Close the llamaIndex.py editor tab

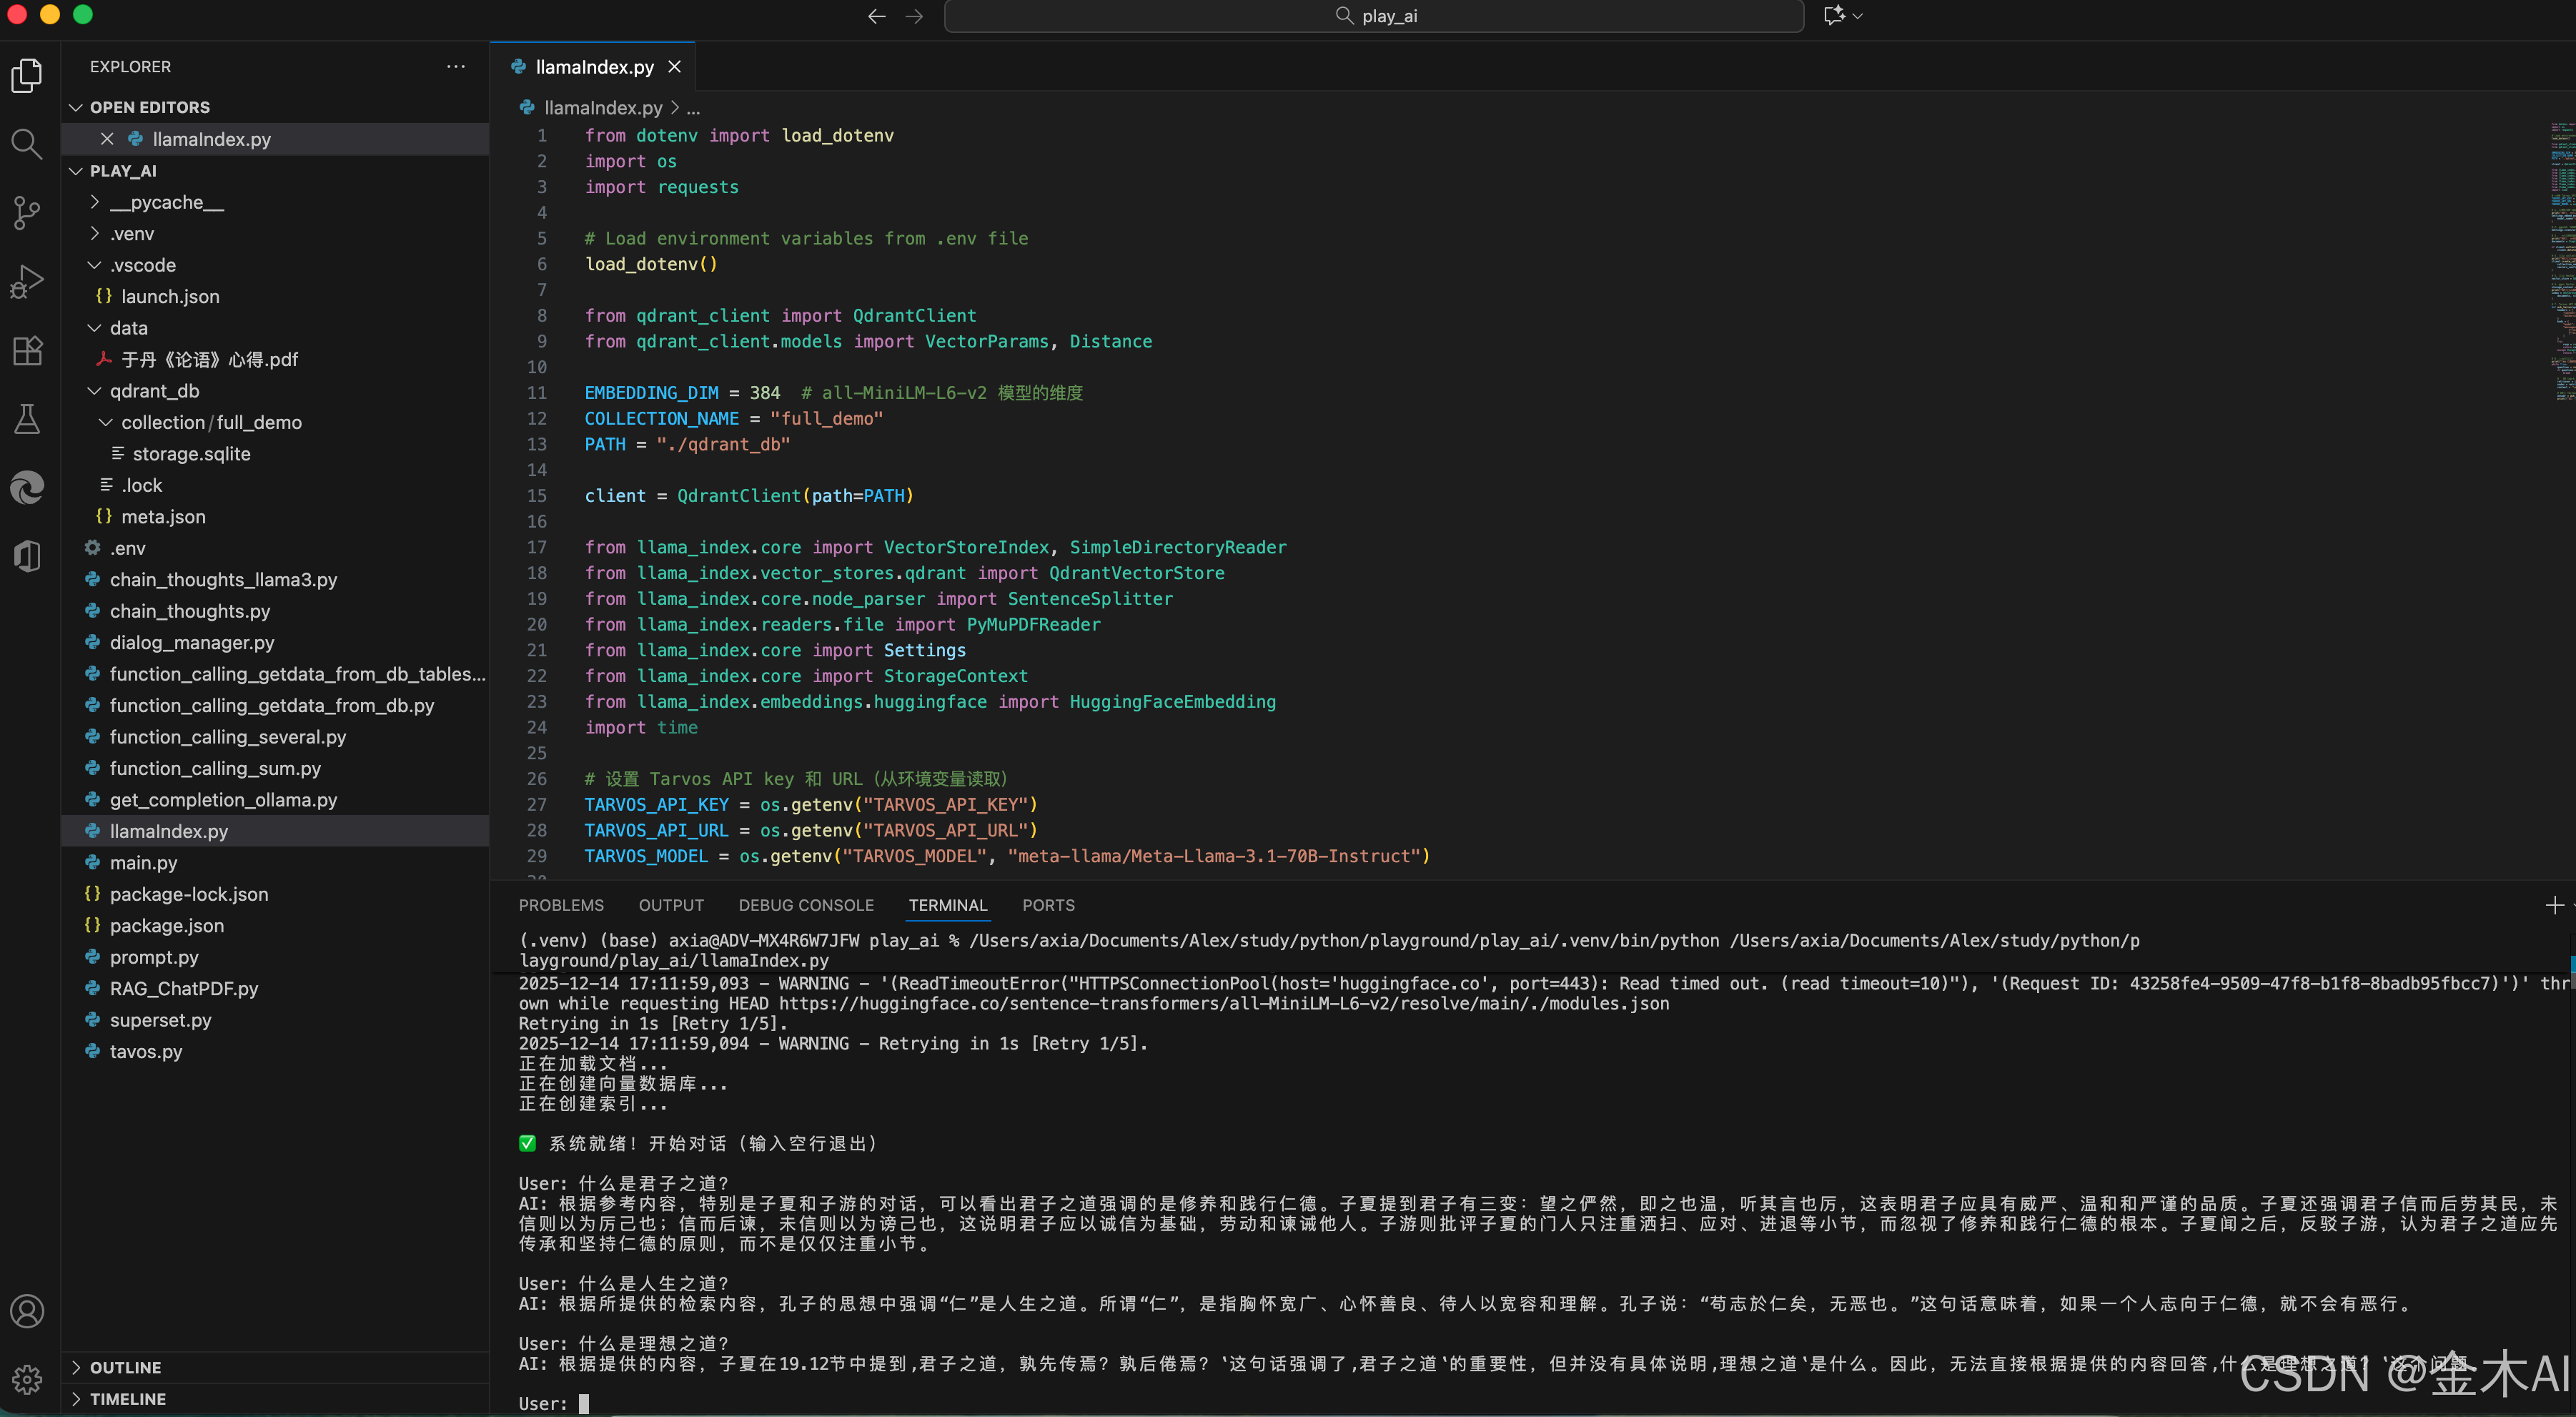point(675,67)
